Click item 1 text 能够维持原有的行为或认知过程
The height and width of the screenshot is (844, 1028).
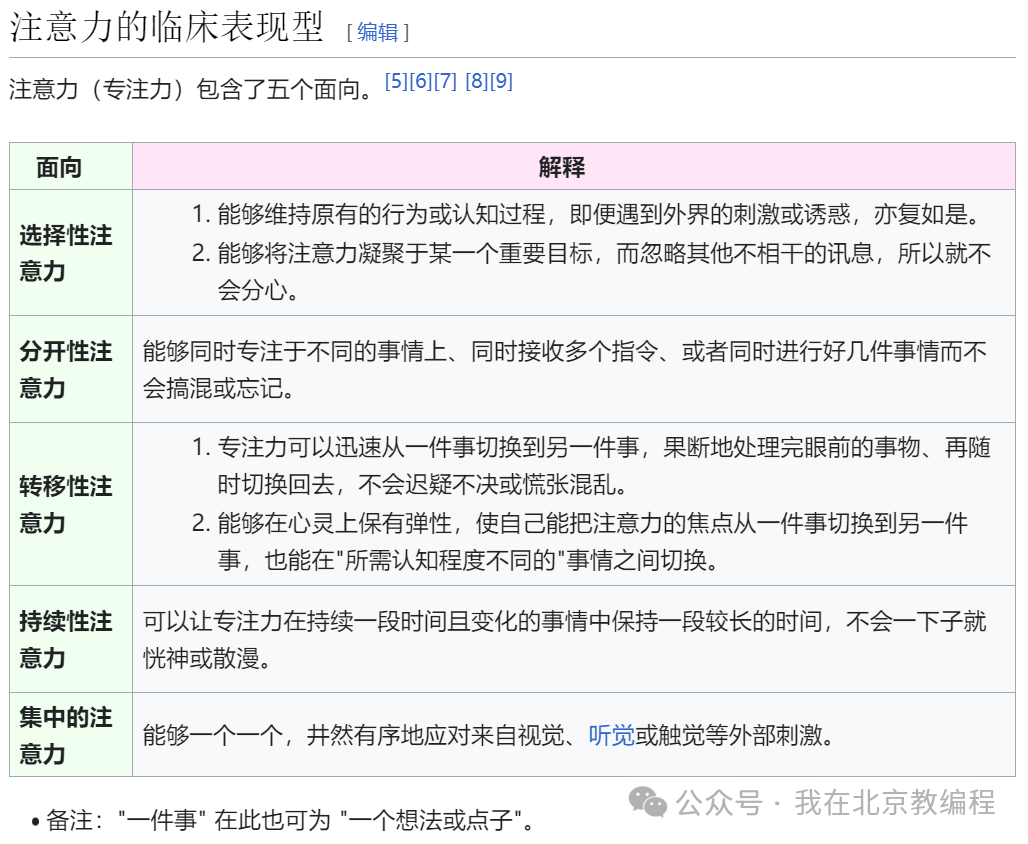tap(382, 214)
